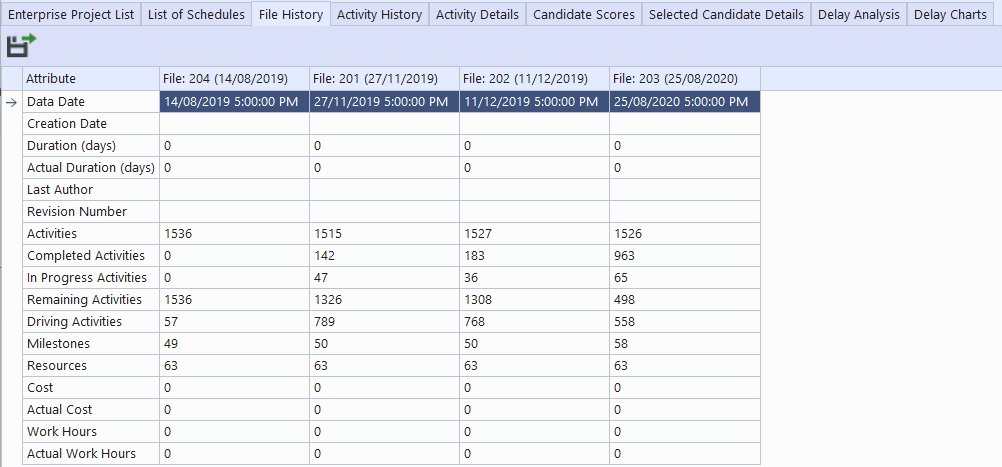The height and width of the screenshot is (467, 1002).
Task: Click the Attribute column header
Action: pyautogui.click(x=90, y=78)
